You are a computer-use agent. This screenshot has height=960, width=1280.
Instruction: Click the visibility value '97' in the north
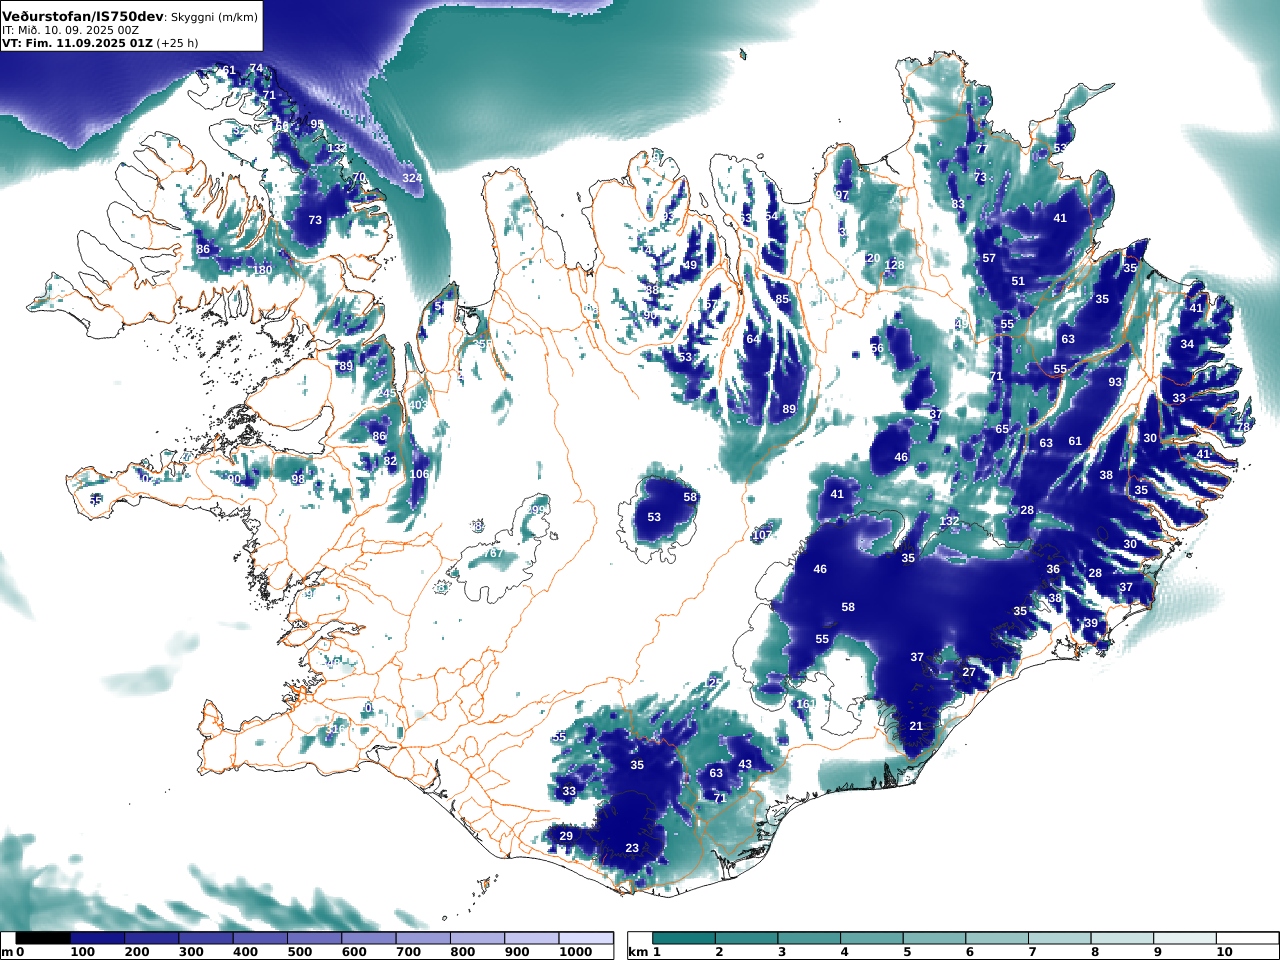click(x=842, y=195)
